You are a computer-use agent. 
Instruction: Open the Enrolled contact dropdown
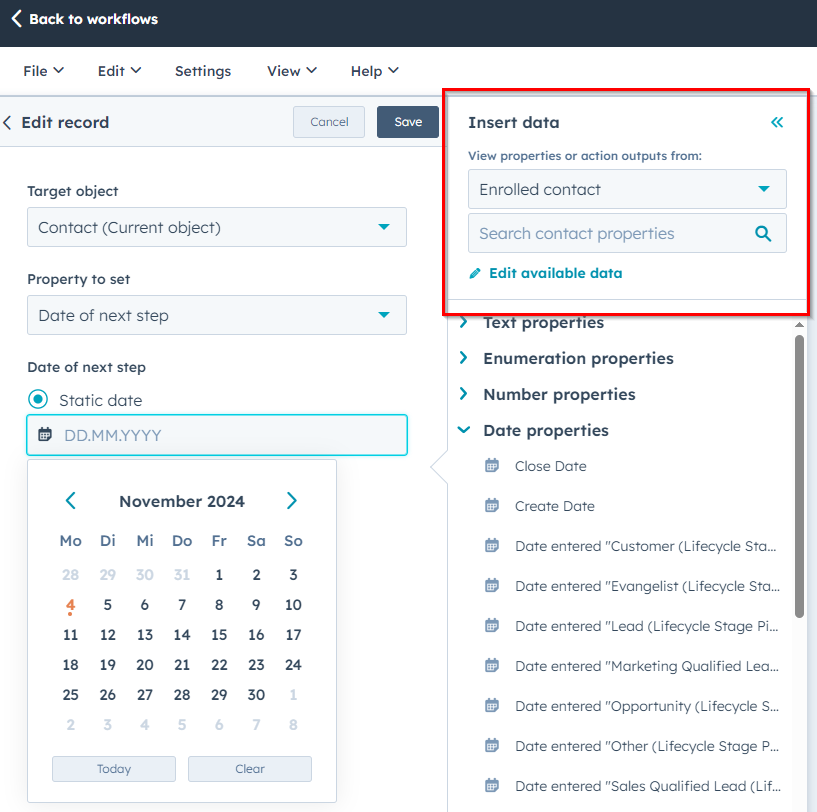[627, 189]
